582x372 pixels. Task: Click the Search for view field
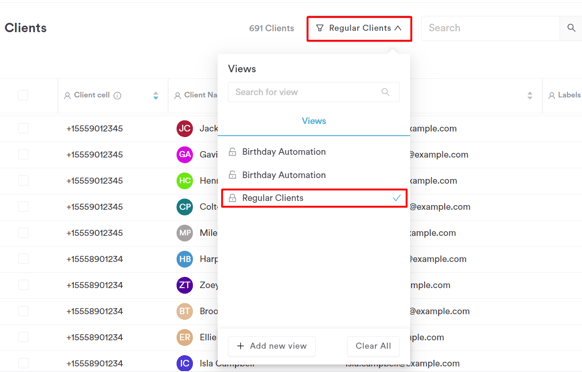click(314, 92)
